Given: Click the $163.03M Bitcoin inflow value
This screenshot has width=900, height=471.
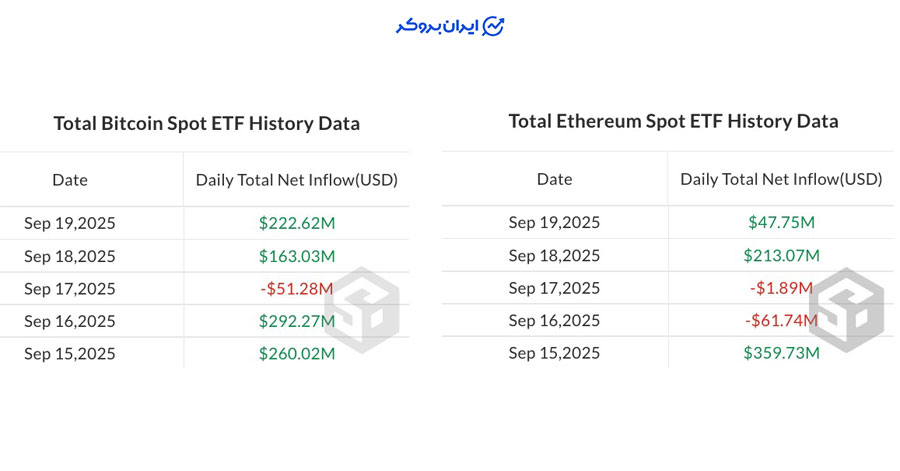Looking at the screenshot, I should 297,256.
